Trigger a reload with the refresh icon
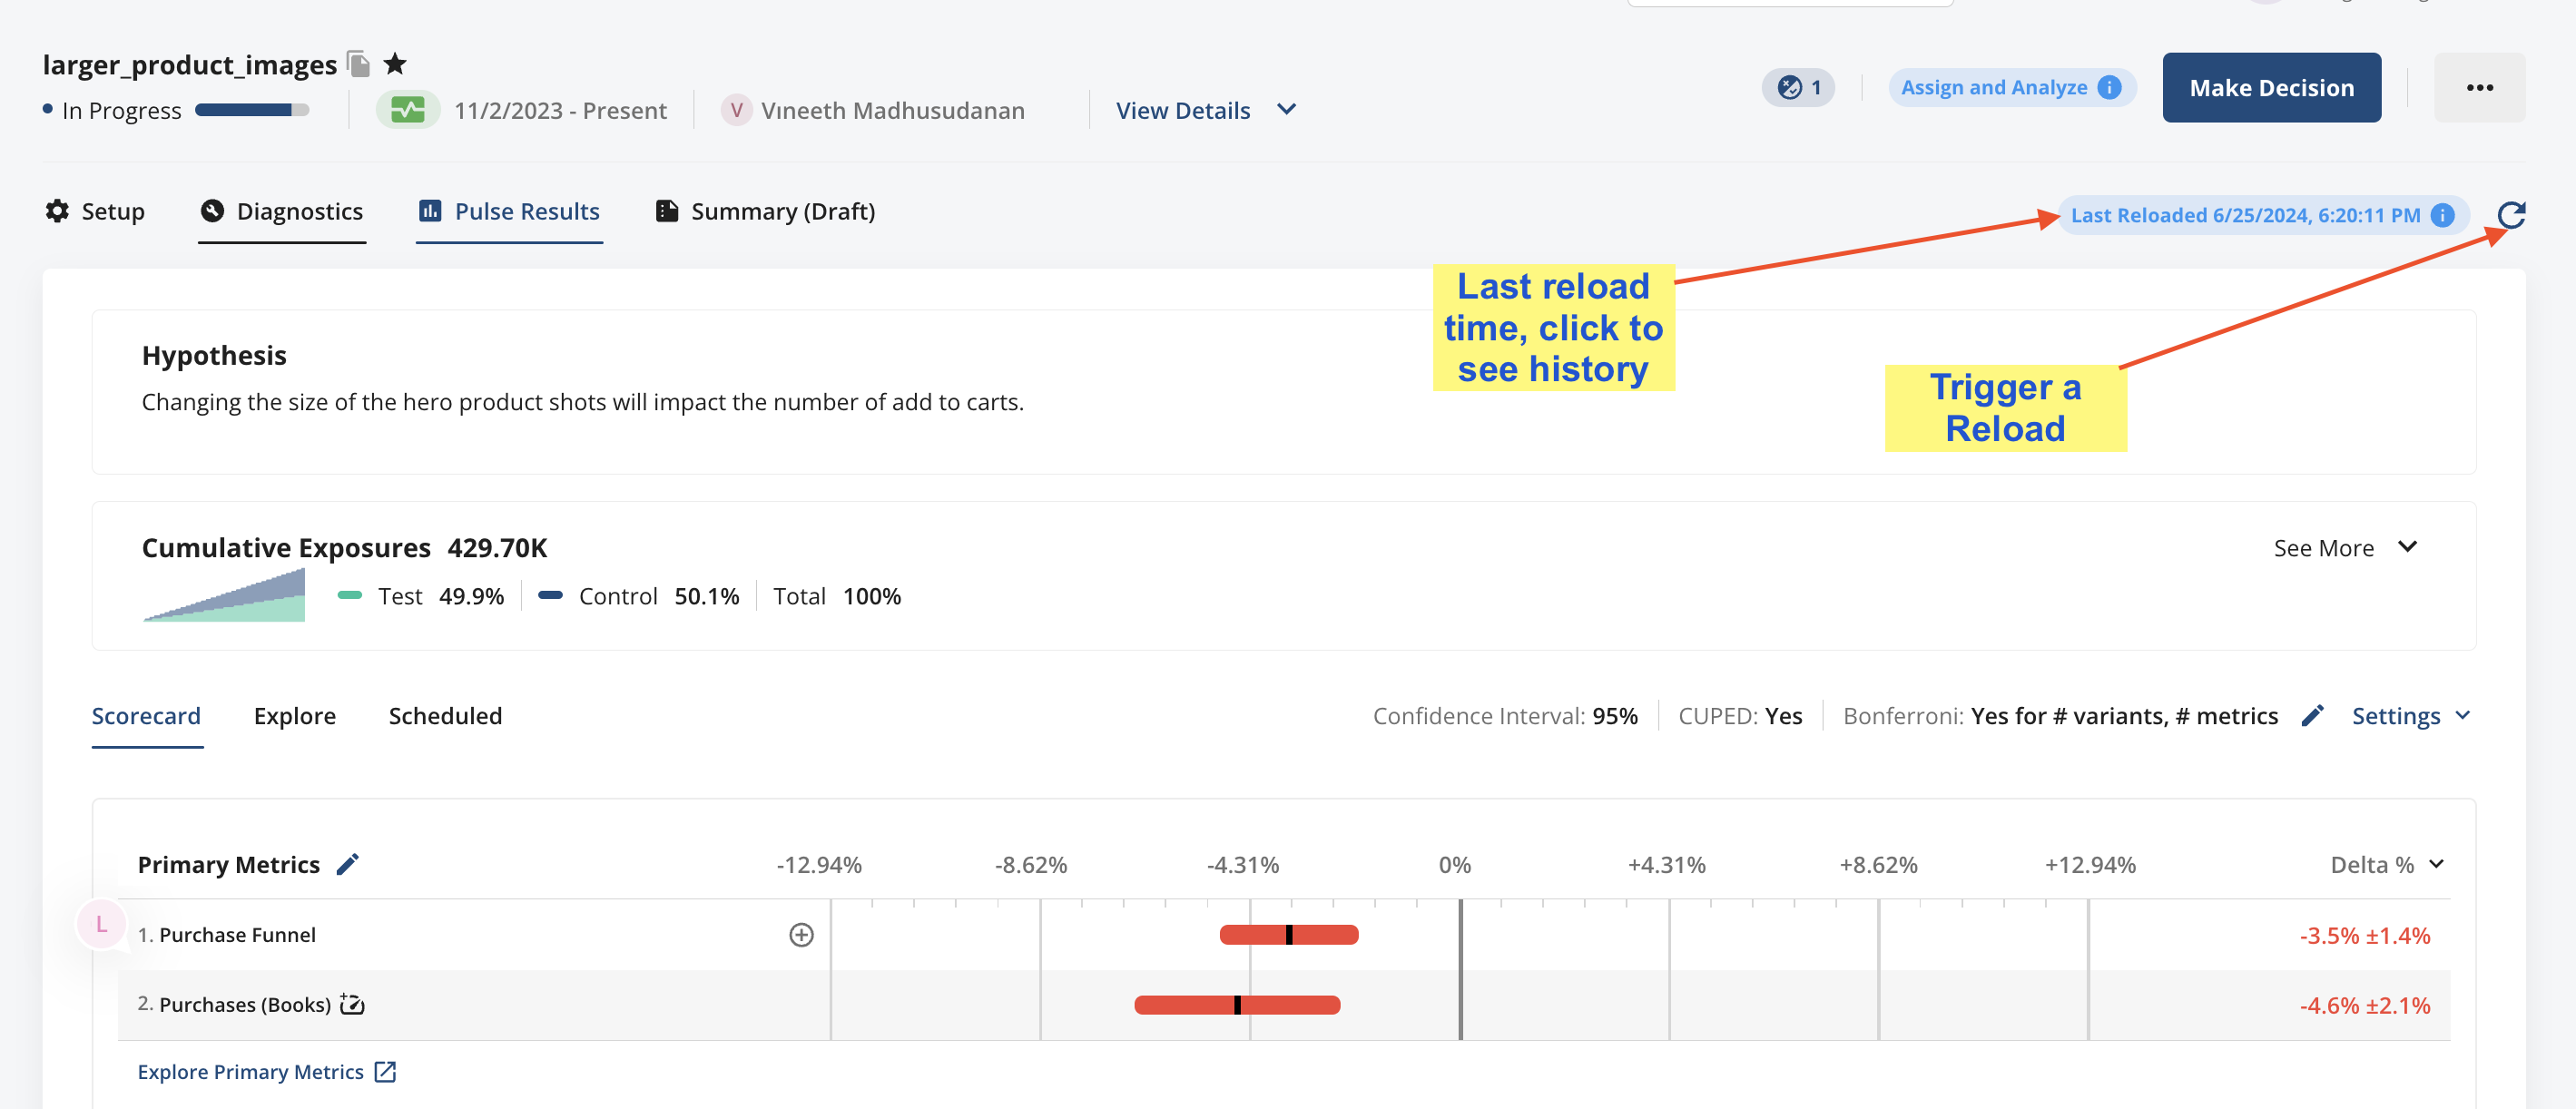2576x1109 pixels. 2510,215
